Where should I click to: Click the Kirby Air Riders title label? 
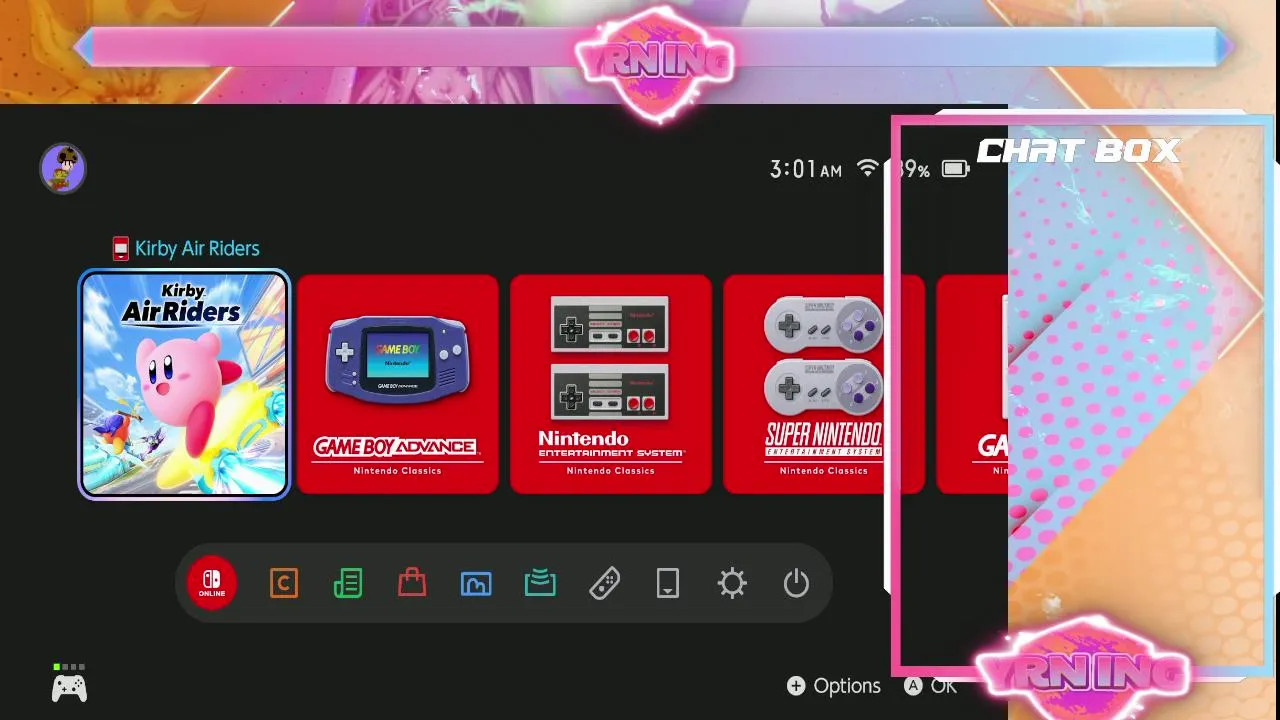point(197,248)
